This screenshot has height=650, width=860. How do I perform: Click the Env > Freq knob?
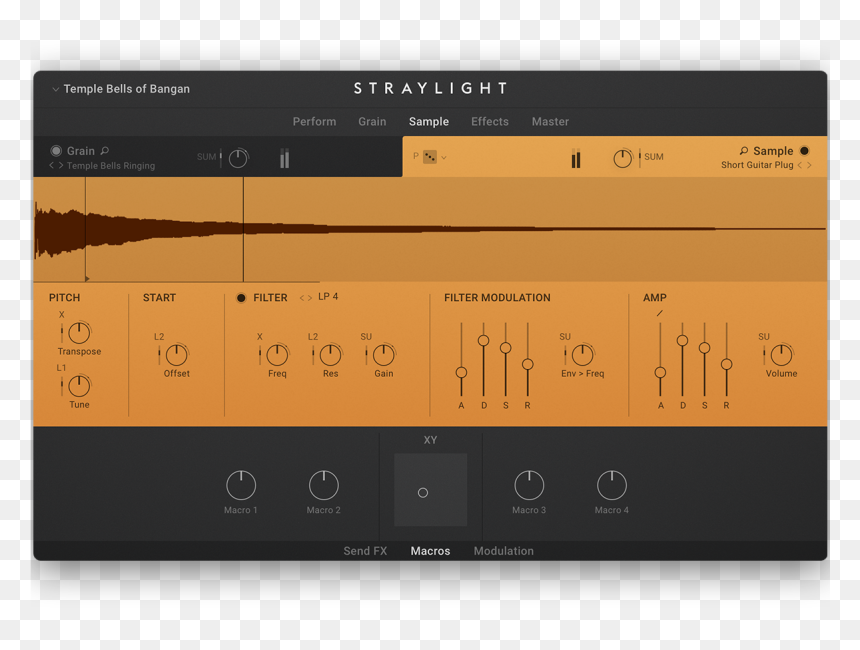(x=582, y=355)
